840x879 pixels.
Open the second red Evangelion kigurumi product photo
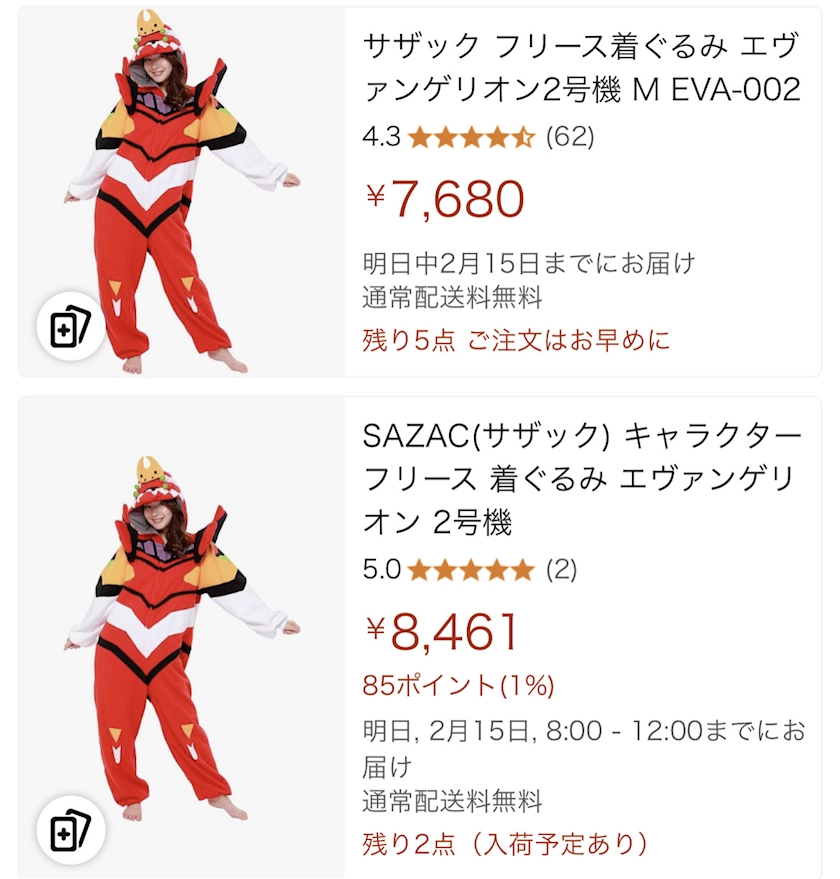(x=182, y=637)
